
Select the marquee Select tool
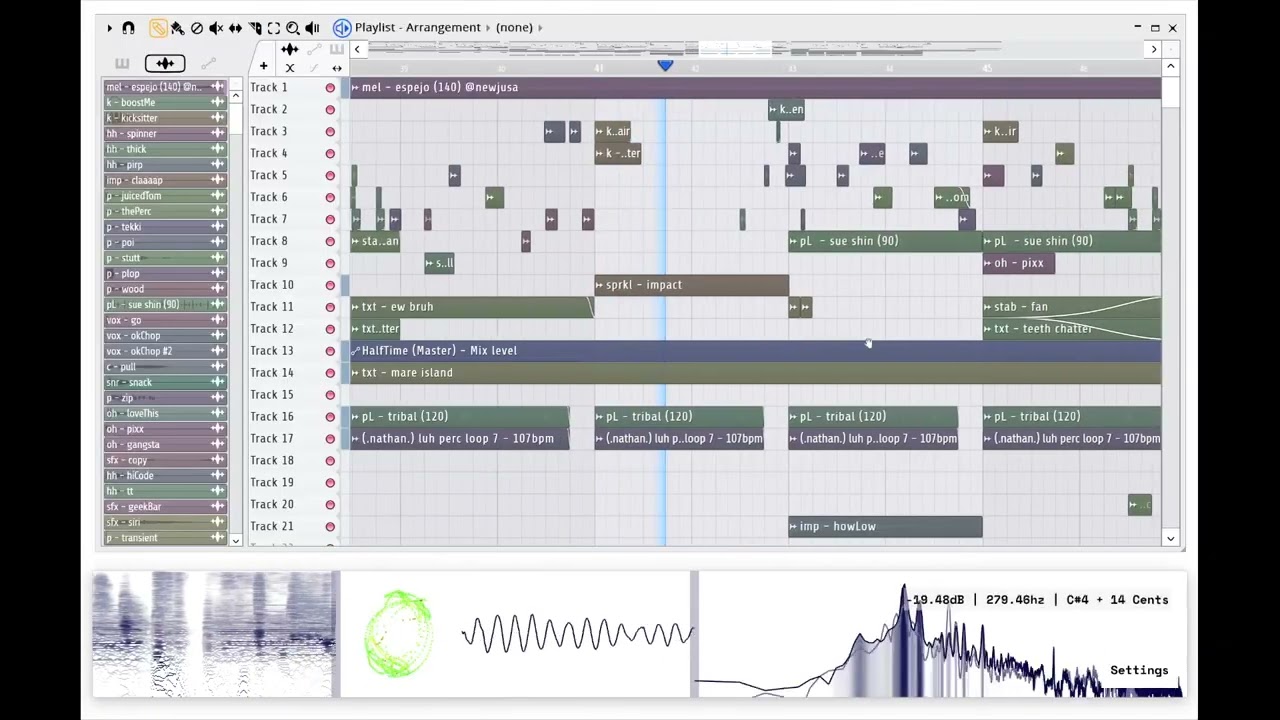tap(274, 28)
